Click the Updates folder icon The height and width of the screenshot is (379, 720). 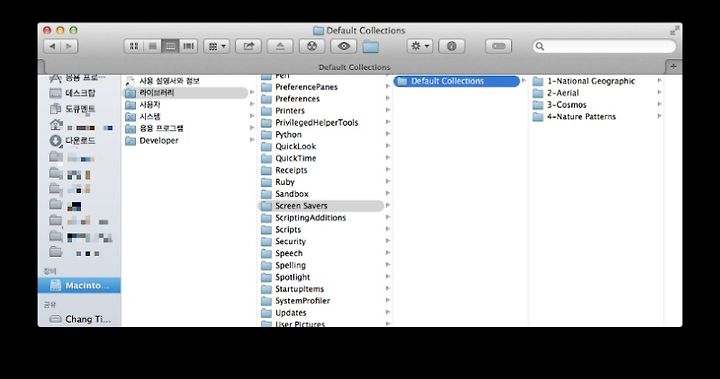click(266, 313)
